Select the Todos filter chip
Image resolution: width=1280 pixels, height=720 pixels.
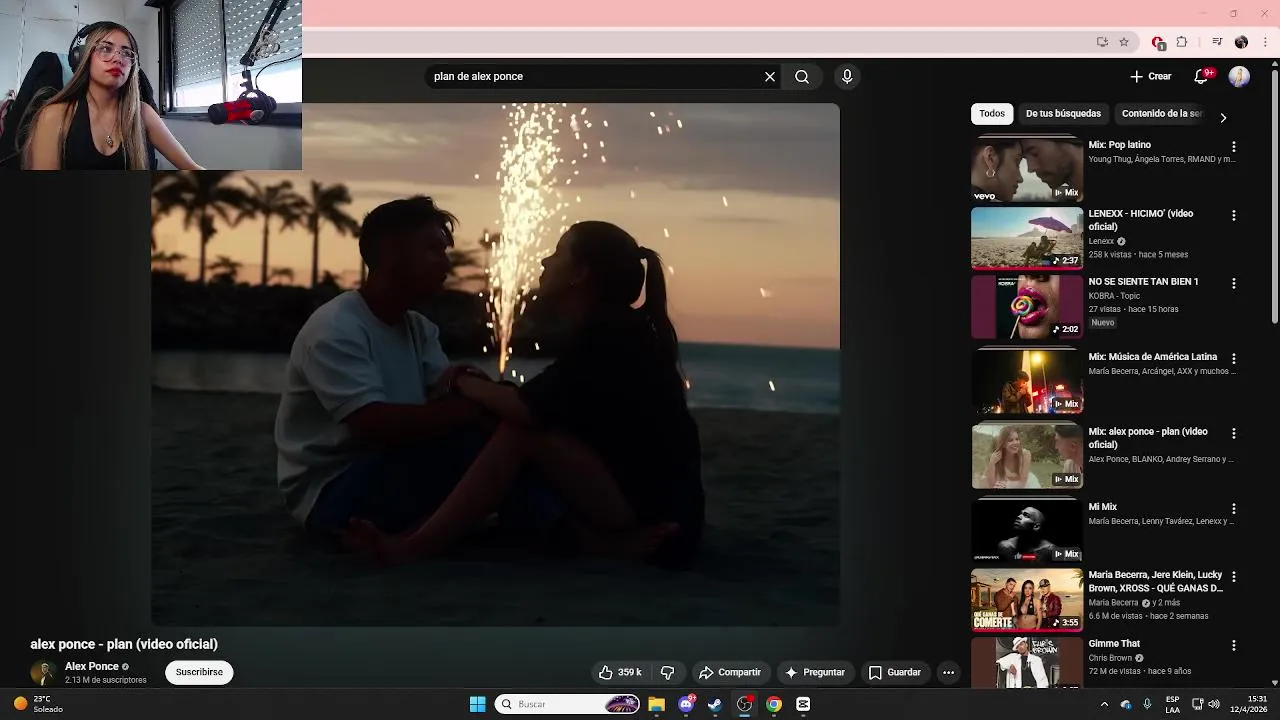coord(992,113)
